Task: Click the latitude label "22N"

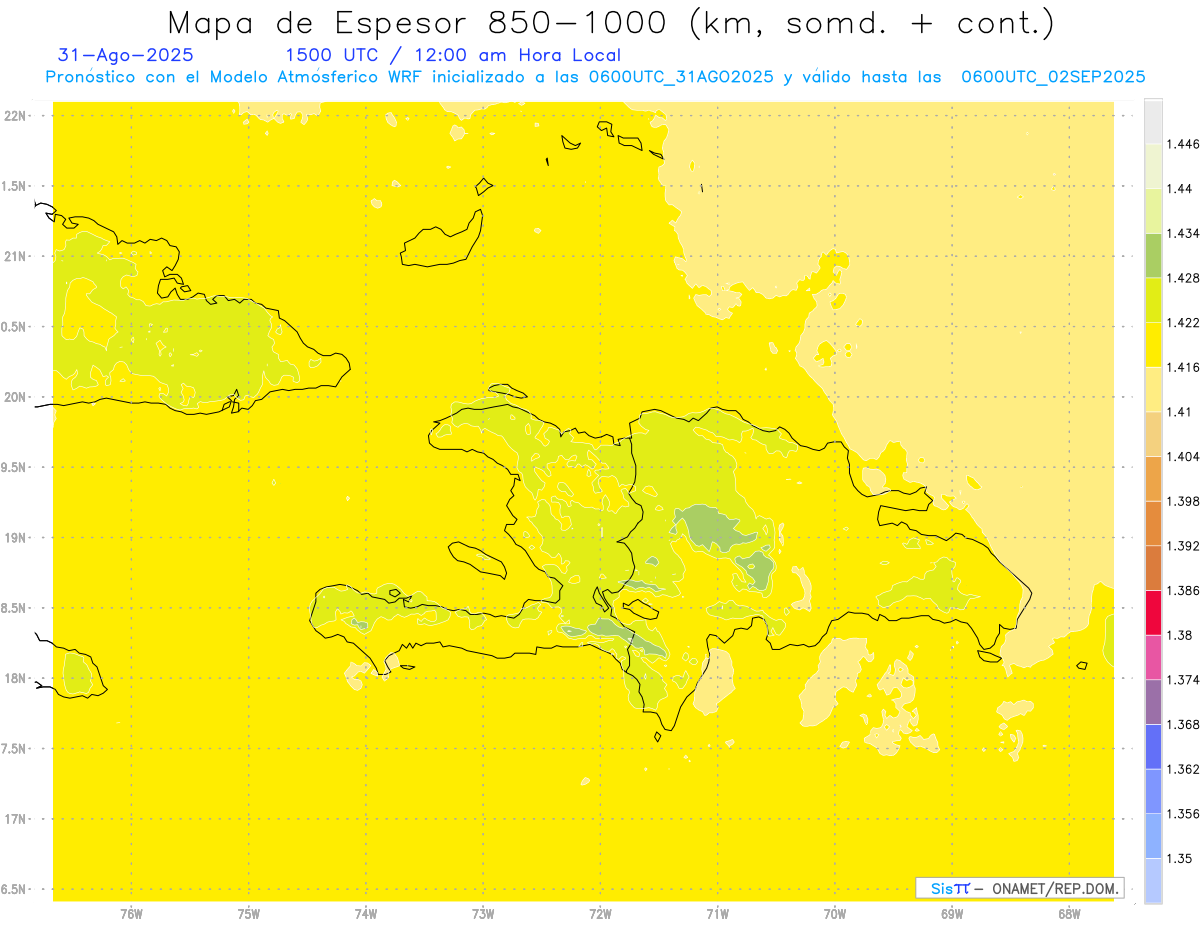Action: [x=15, y=116]
